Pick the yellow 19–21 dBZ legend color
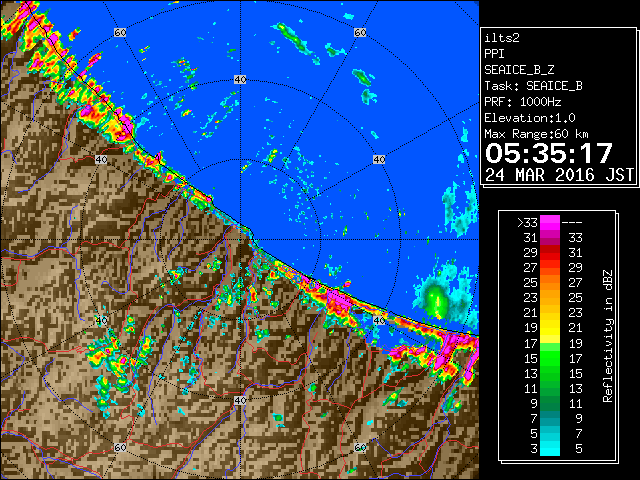Screen dimensions: 640x480 point(550,328)
